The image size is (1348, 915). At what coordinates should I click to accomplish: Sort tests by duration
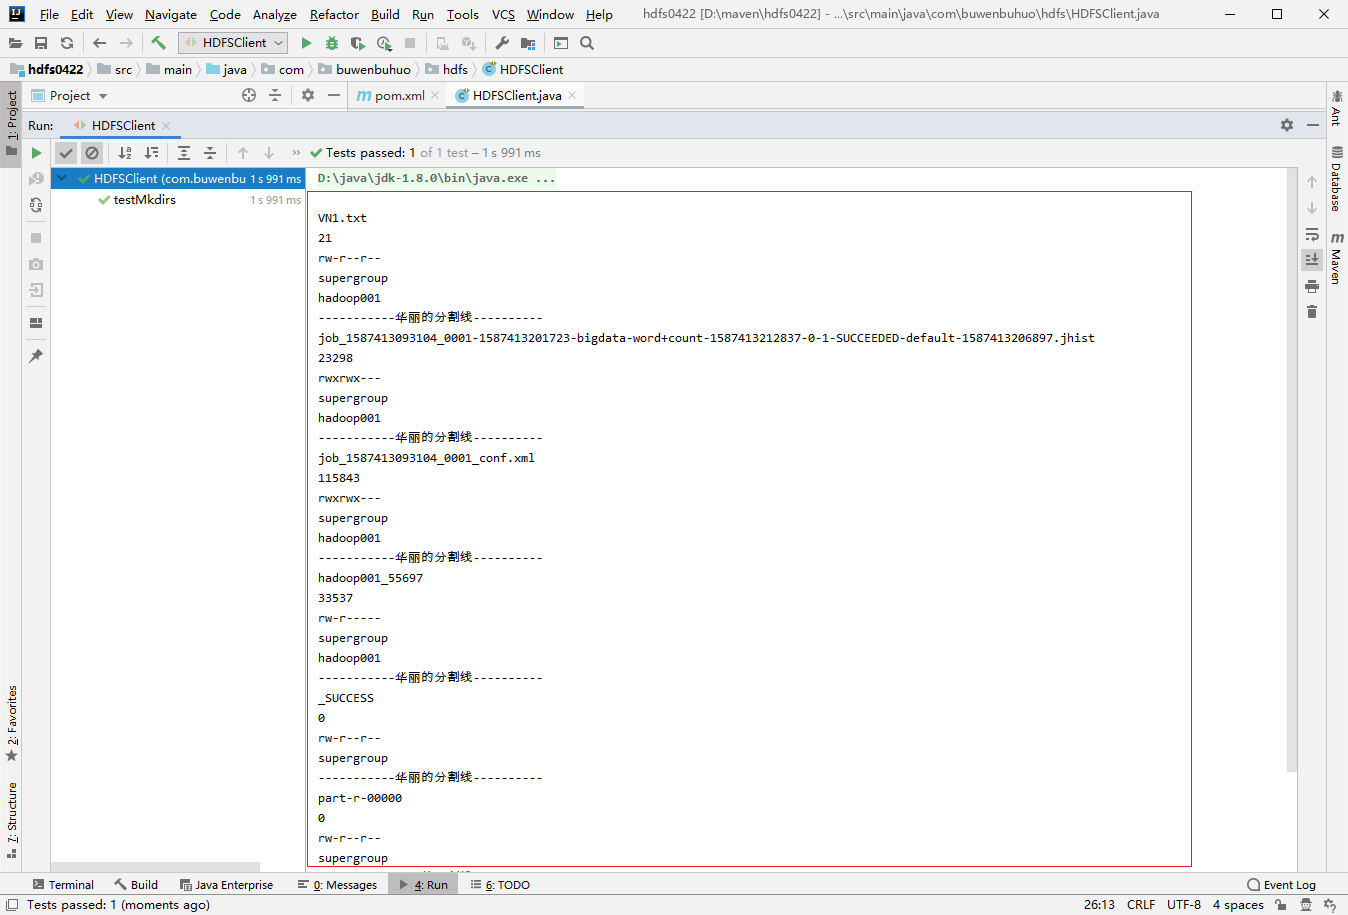point(151,153)
